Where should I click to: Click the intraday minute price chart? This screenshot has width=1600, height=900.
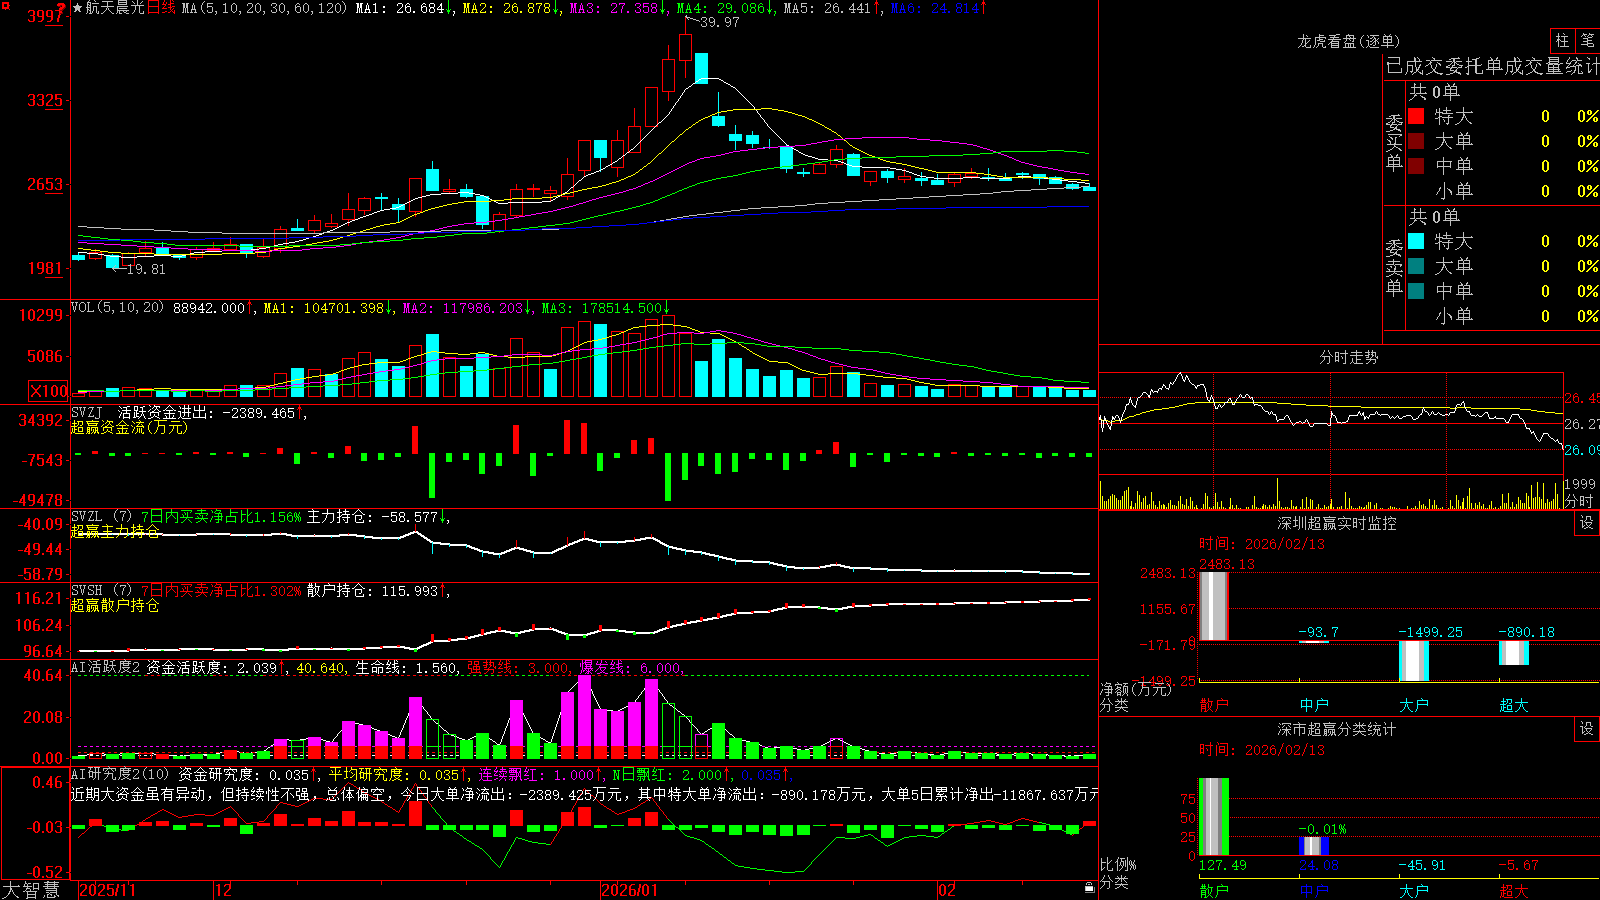(1331, 423)
